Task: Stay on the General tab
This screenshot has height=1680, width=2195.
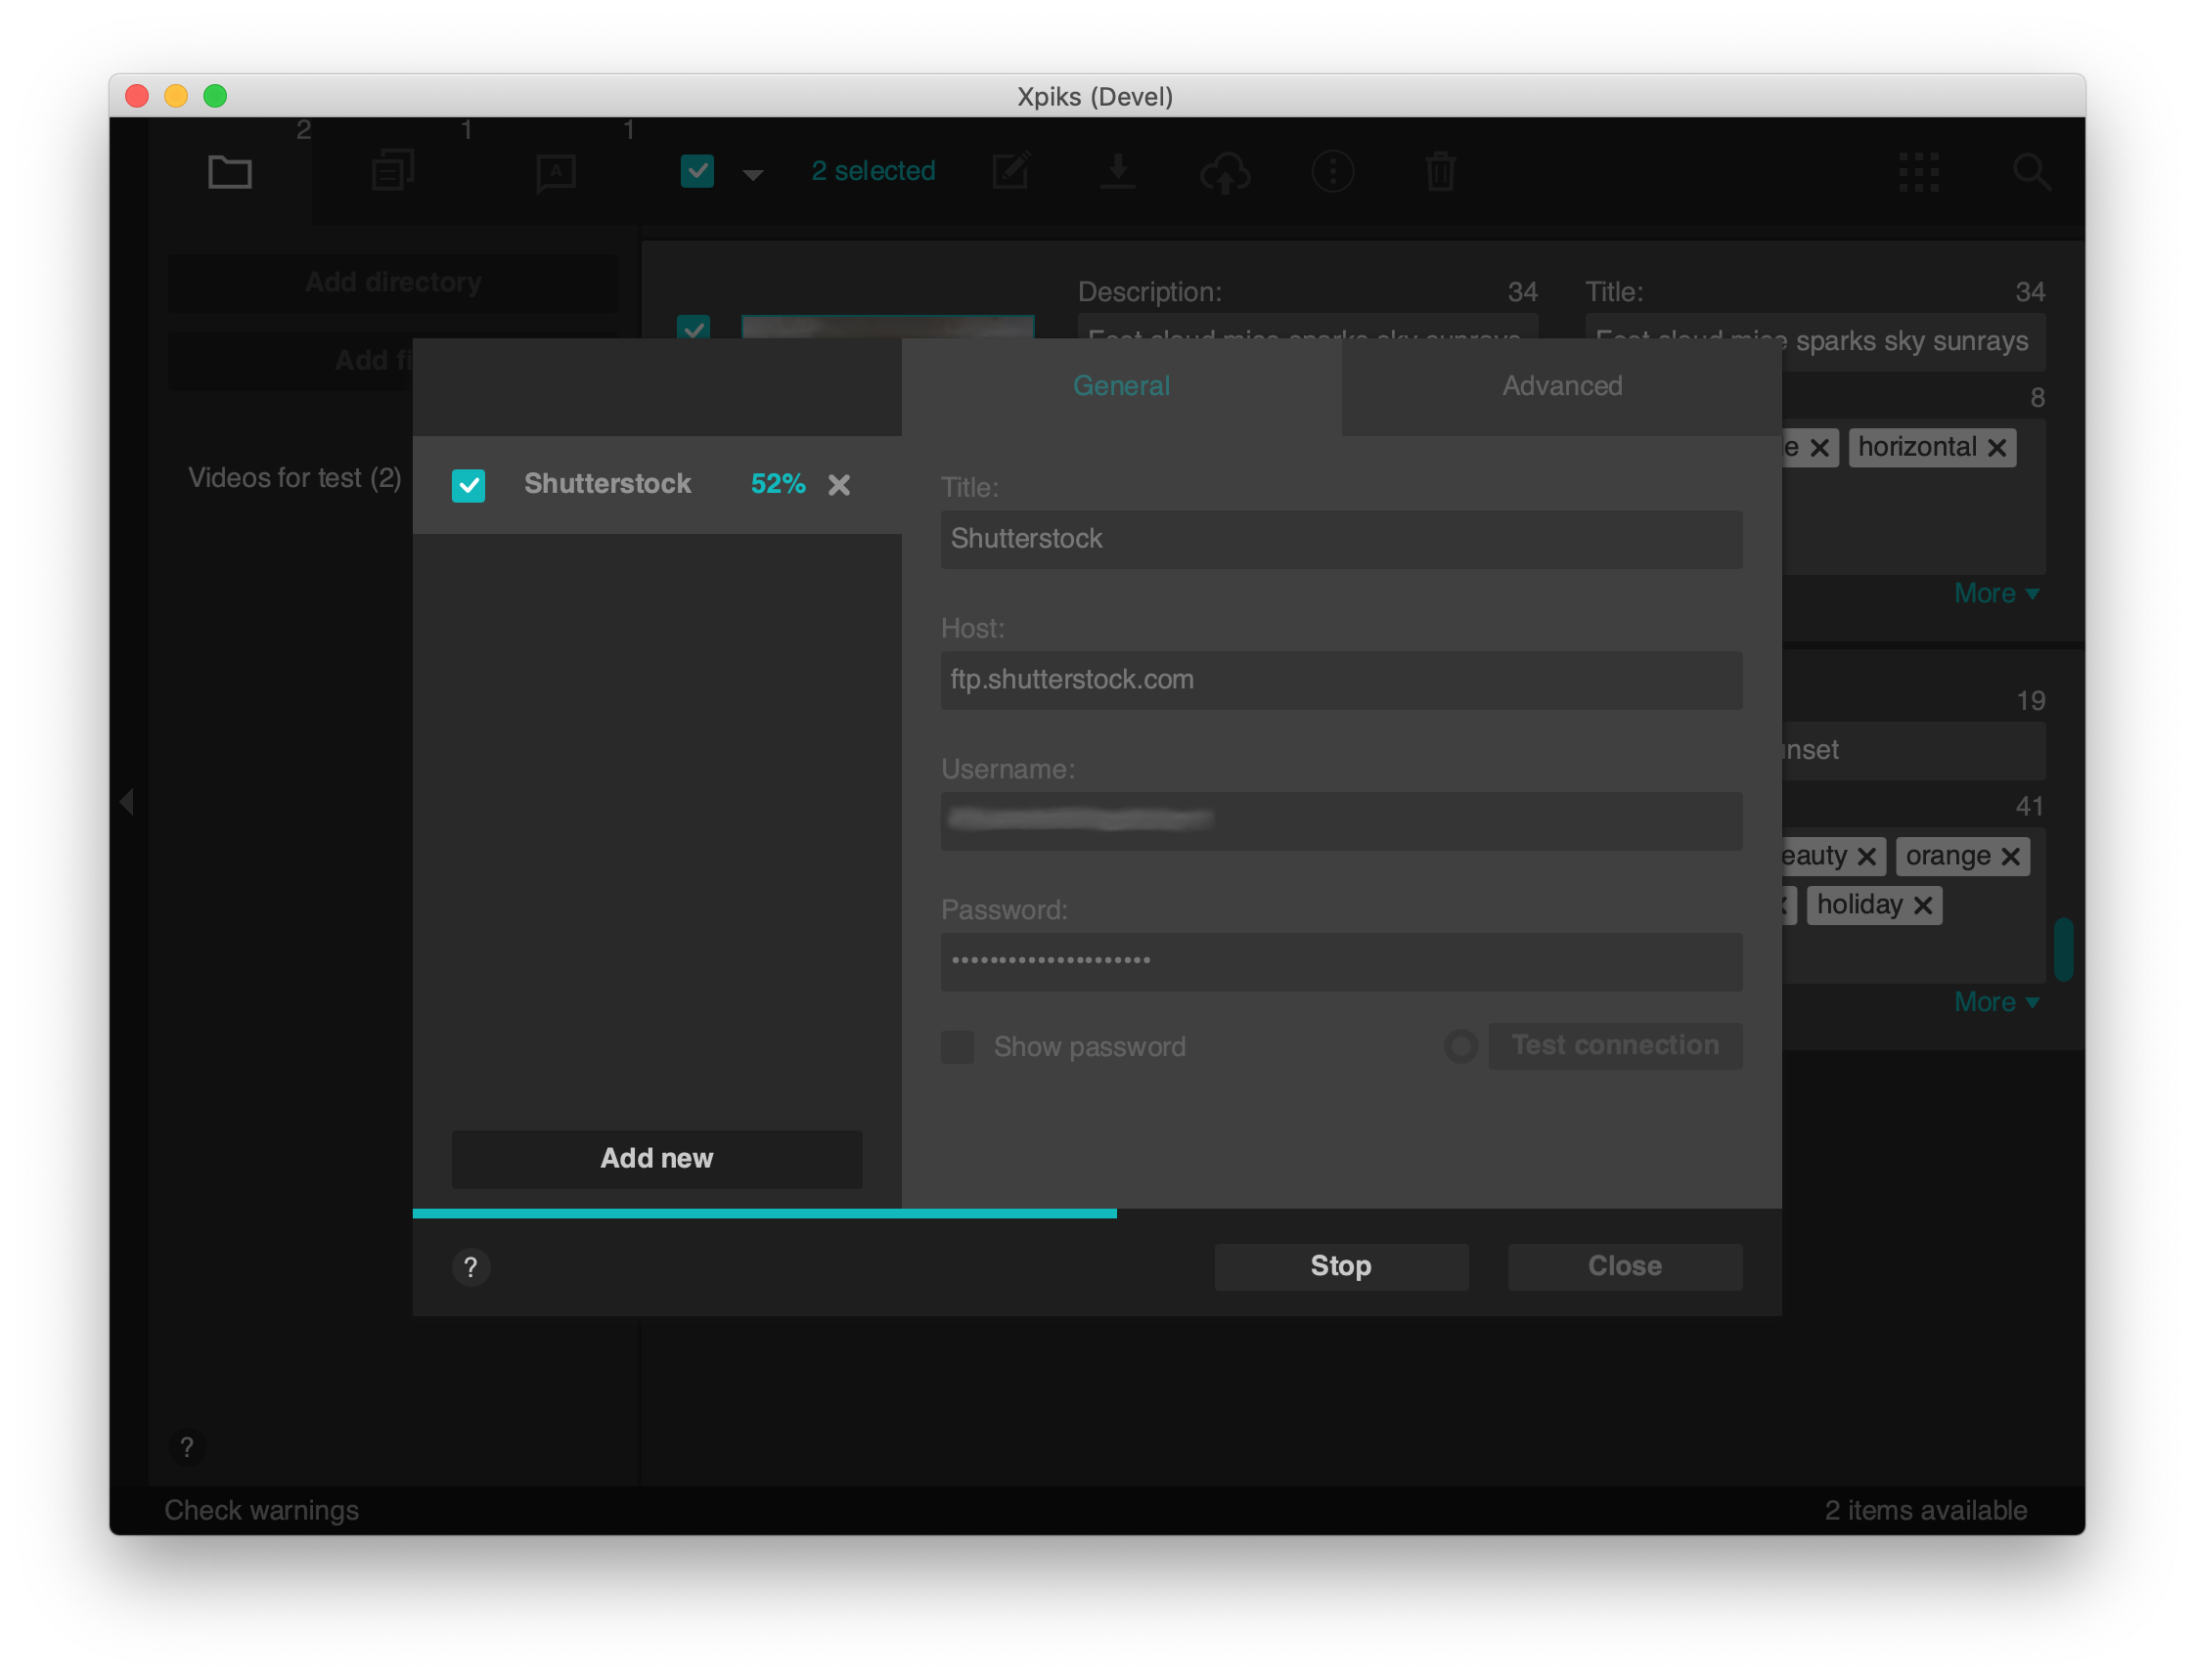Action: (1120, 386)
